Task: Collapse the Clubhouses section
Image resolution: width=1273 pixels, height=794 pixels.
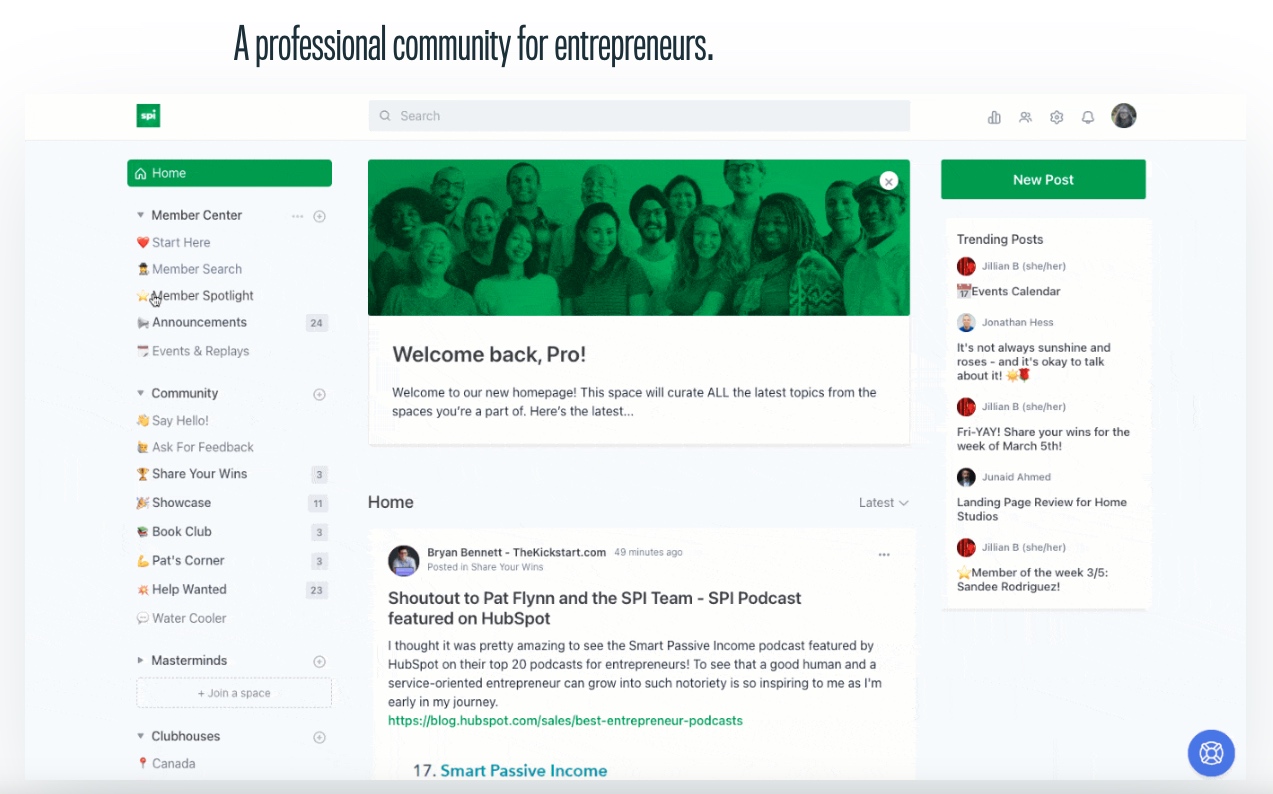Action: coord(140,736)
